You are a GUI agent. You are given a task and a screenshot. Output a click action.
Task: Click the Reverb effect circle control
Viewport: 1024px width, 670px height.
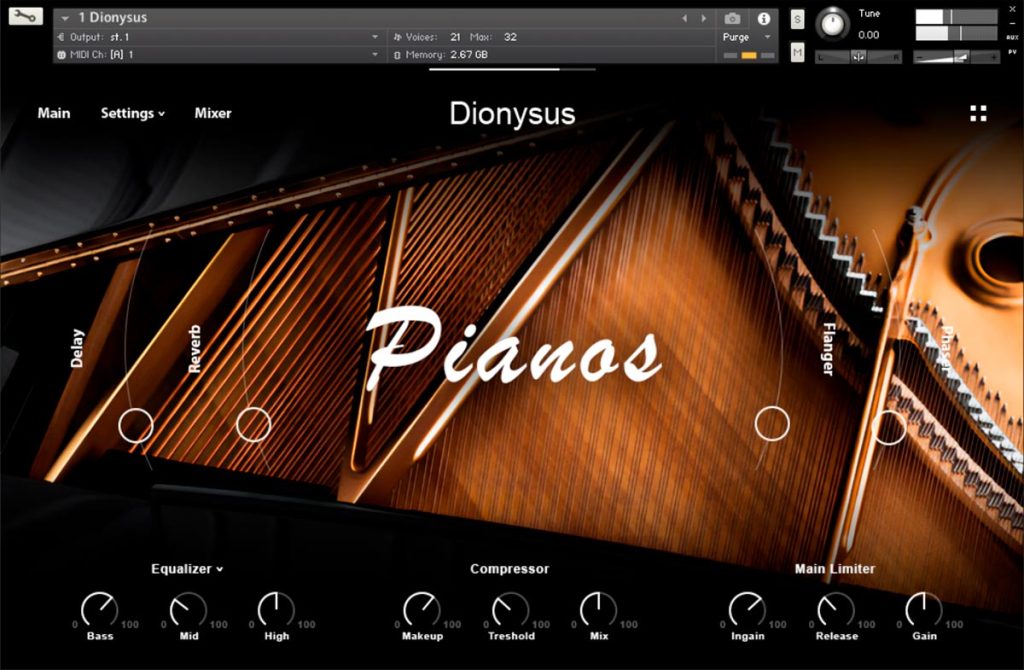[x=253, y=424]
